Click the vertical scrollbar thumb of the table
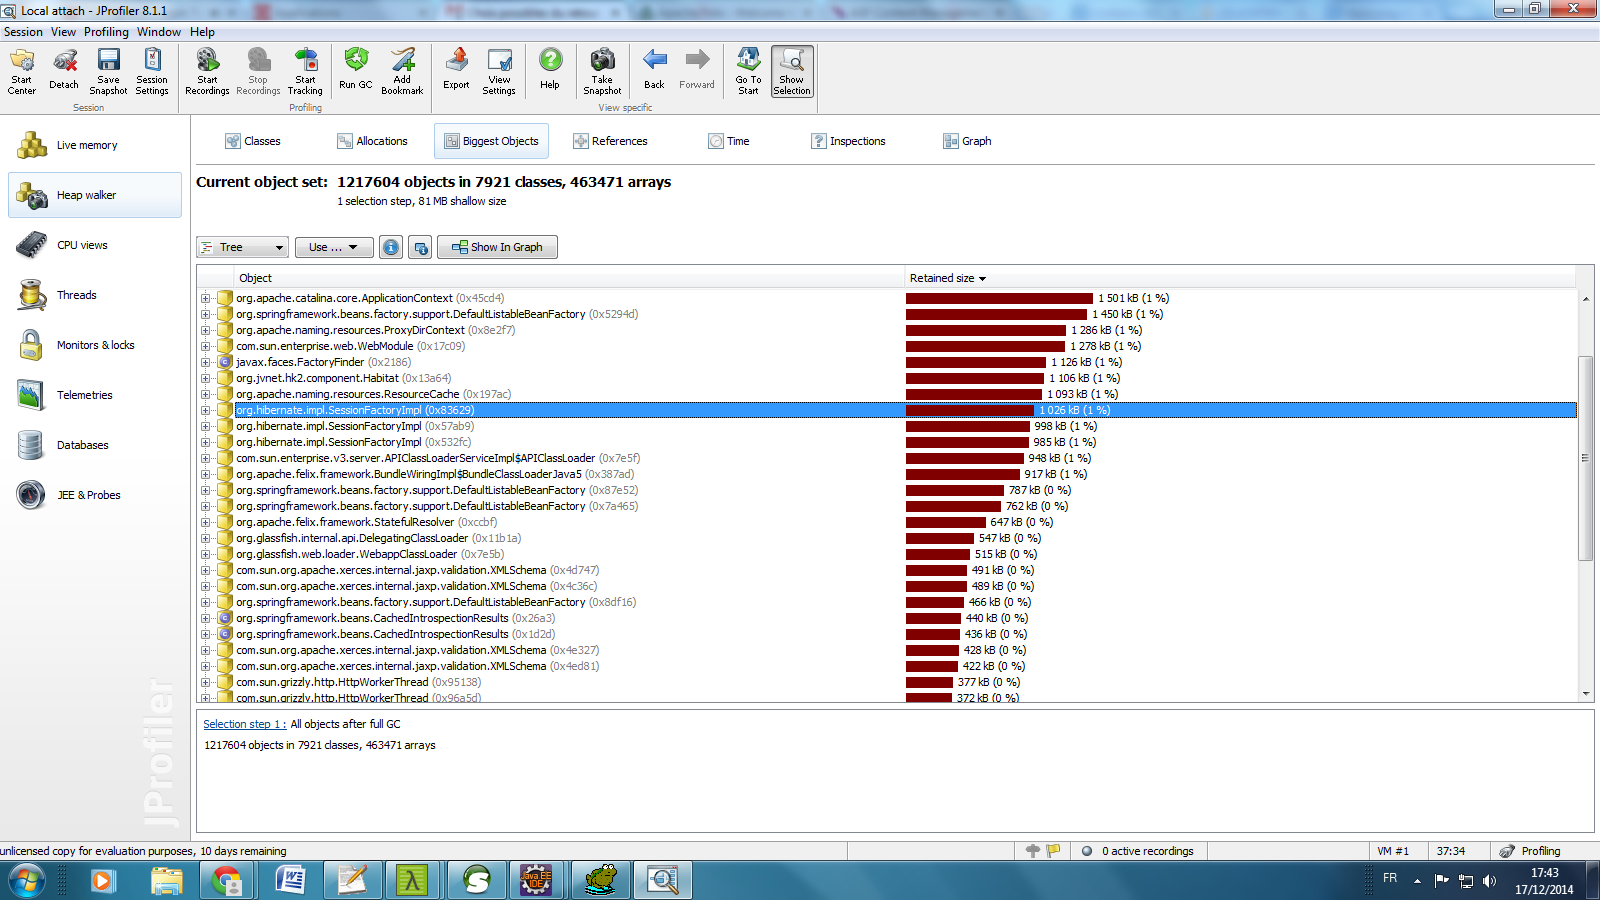 [x=1585, y=458]
